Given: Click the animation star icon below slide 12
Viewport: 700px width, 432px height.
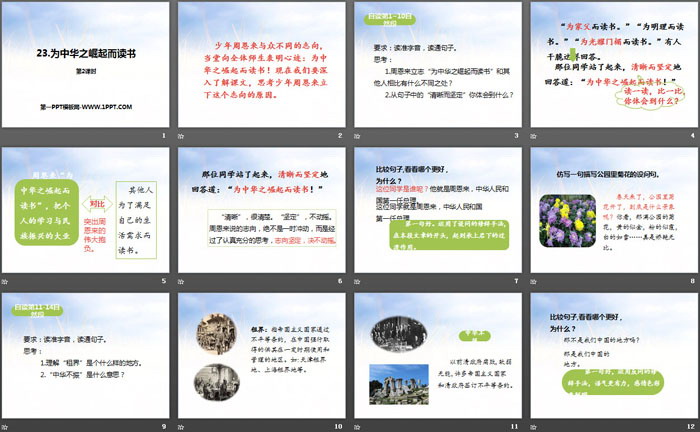Looking at the screenshot, I should pos(533,427).
